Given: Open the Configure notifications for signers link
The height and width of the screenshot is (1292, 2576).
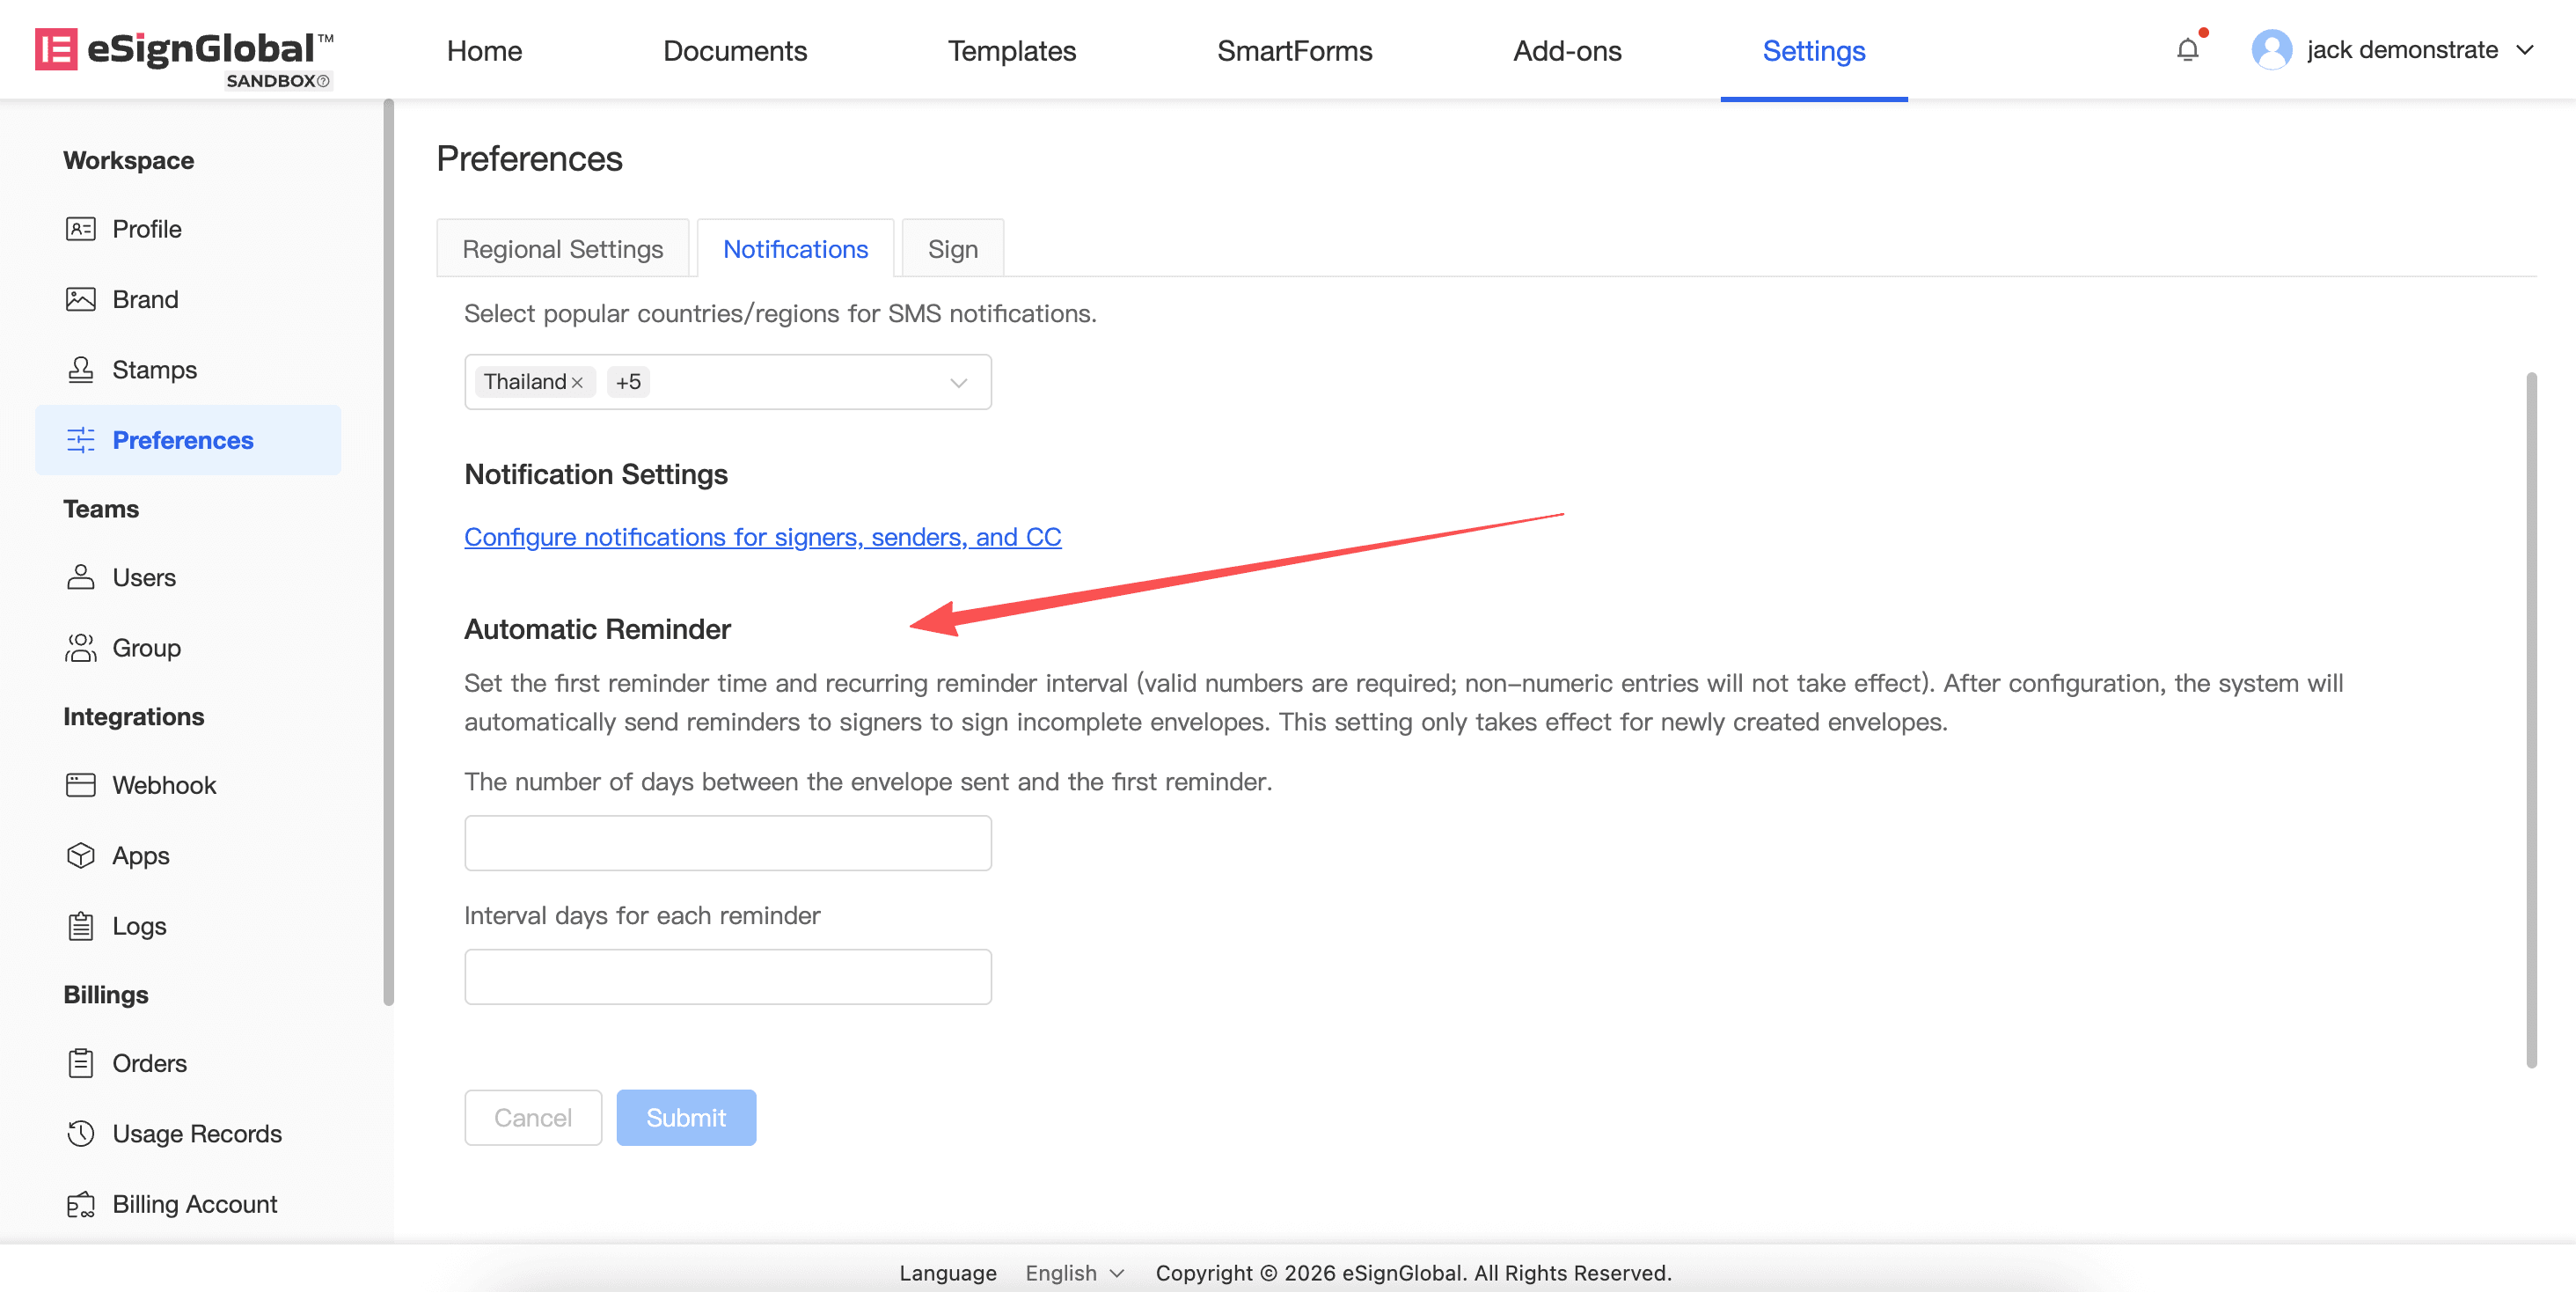Looking at the screenshot, I should pos(762,537).
